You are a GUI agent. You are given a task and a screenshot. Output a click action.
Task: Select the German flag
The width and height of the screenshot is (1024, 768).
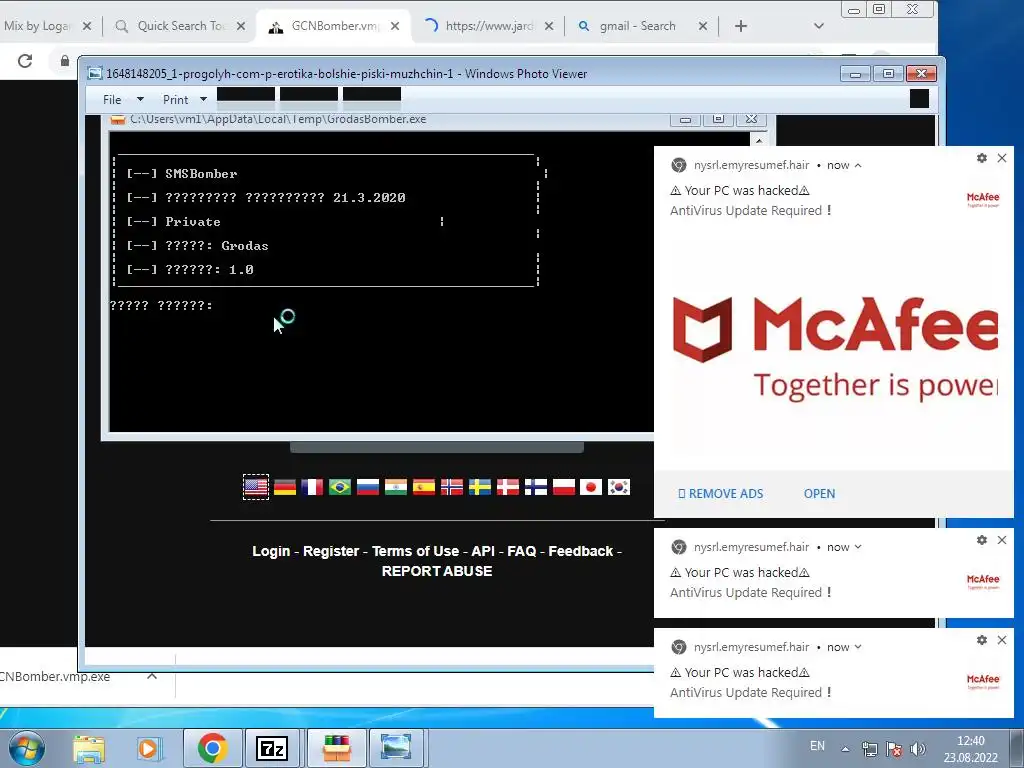[285, 487]
